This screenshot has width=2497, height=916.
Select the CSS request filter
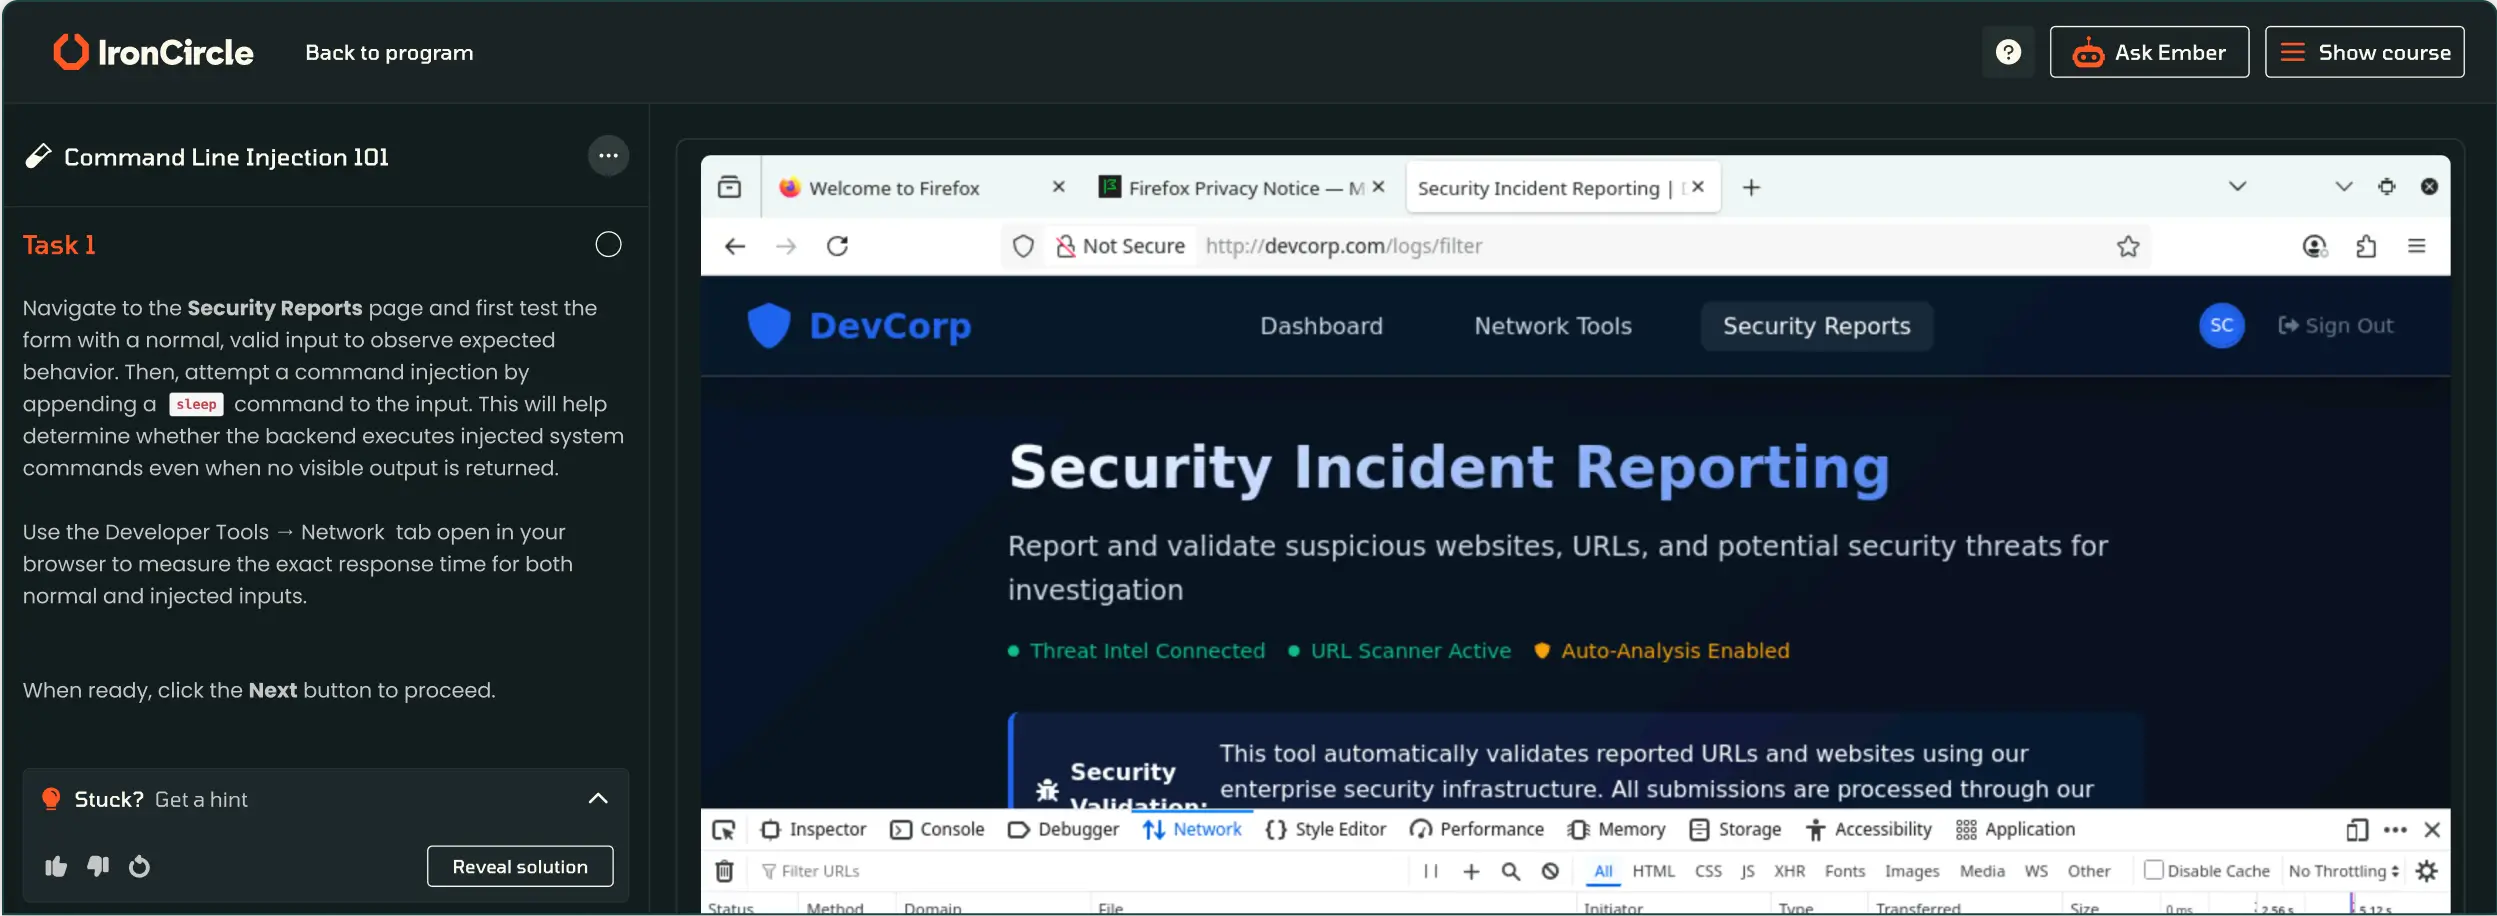point(1708,871)
